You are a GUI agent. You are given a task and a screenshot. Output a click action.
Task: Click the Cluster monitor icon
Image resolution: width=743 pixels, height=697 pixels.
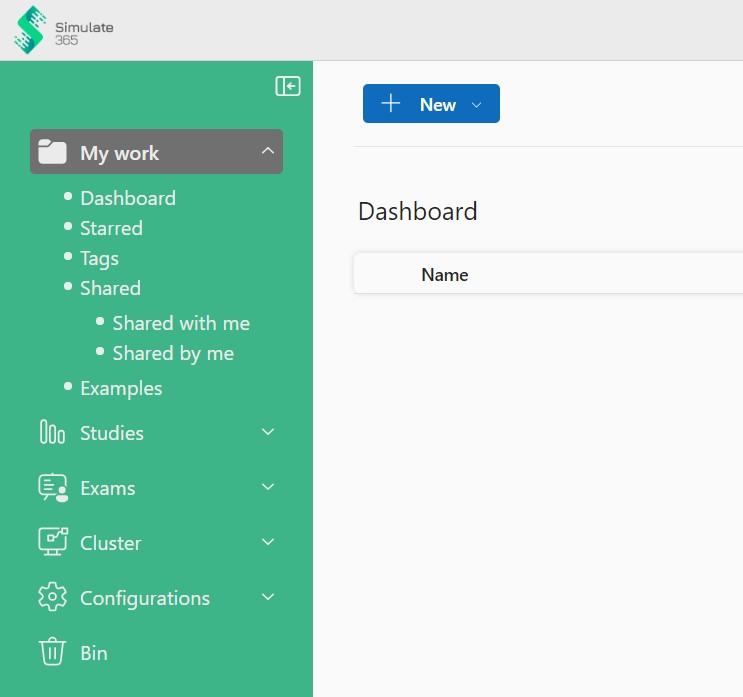pyautogui.click(x=52, y=542)
